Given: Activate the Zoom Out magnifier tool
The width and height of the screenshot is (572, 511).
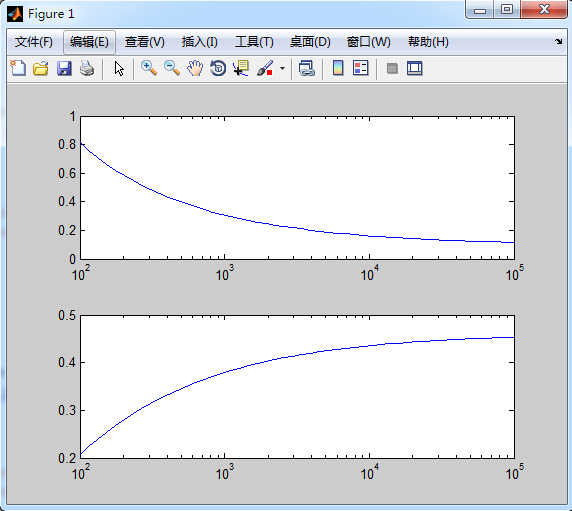Looking at the screenshot, I should click(172, 68).
